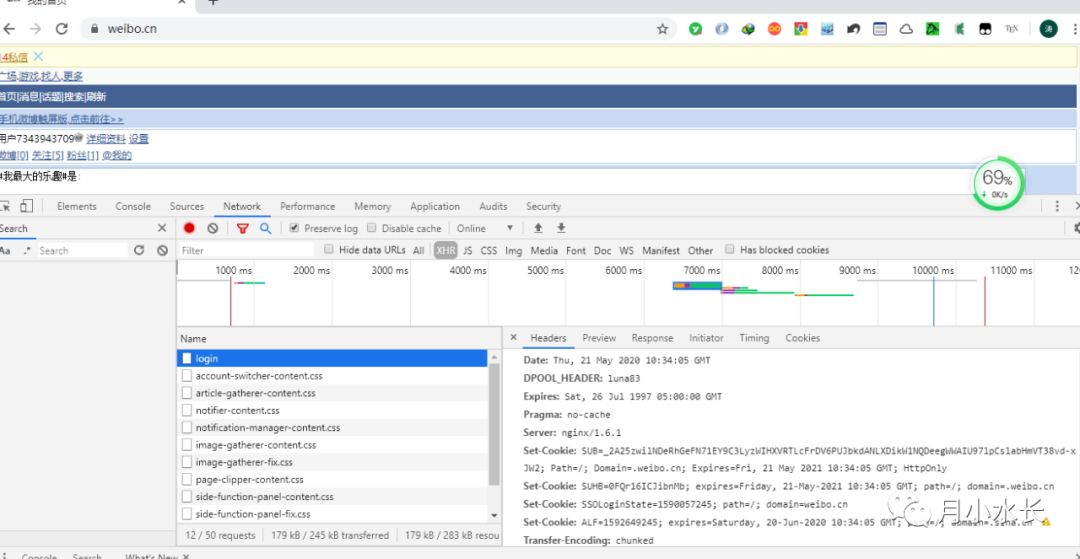Open the green checkmark extension icon
Viewport: 1080px width, 559px height.
696,29
